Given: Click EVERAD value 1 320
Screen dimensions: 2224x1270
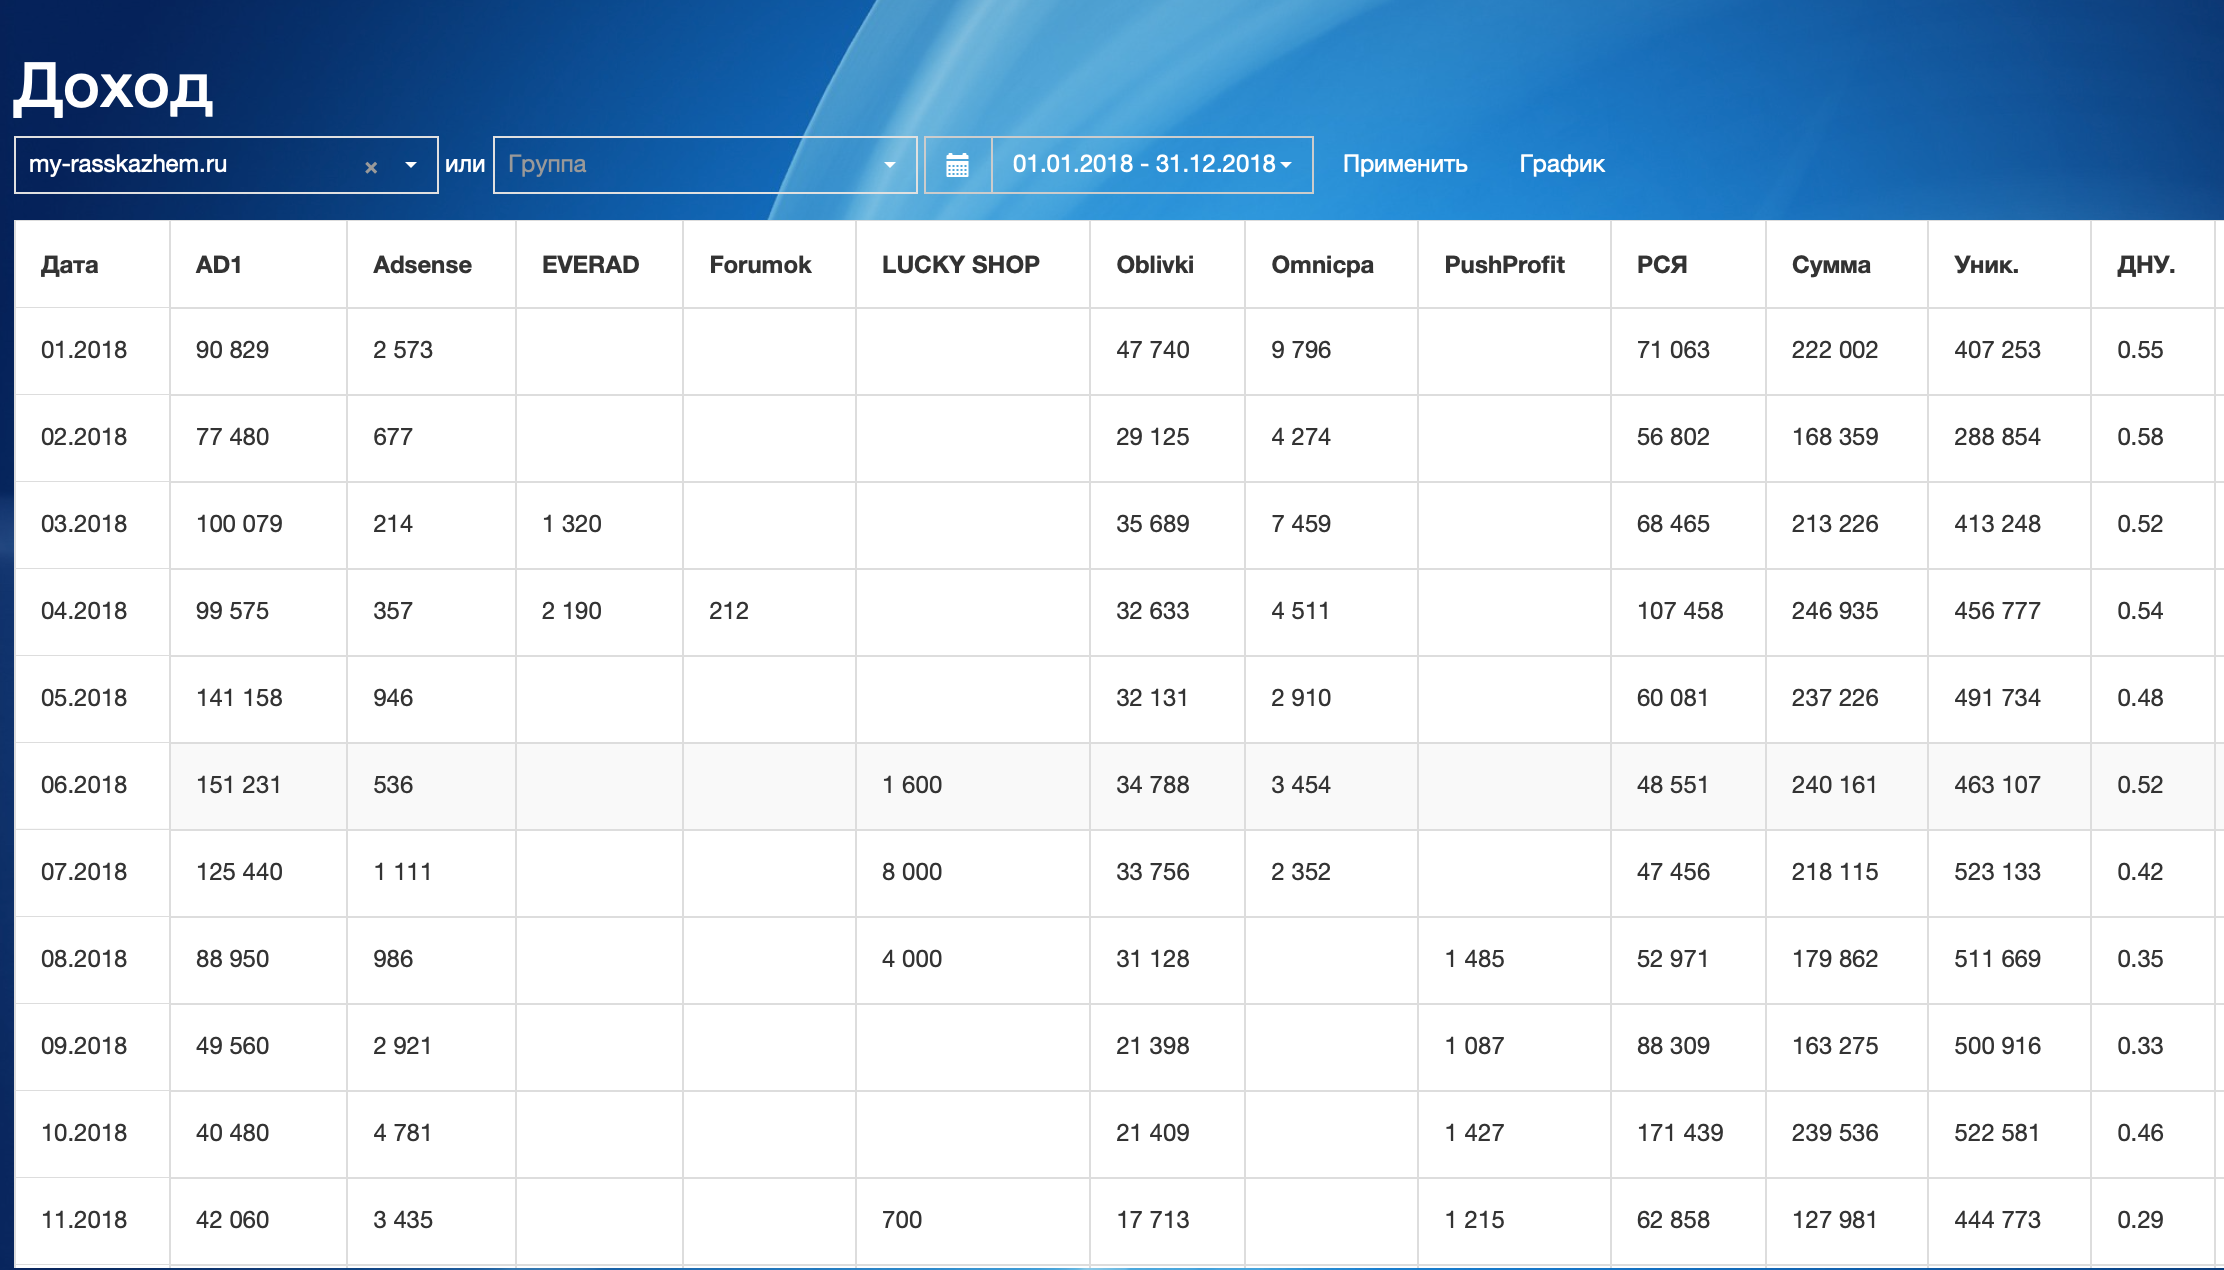Looking at the screenshot, I should pos(572,524).
